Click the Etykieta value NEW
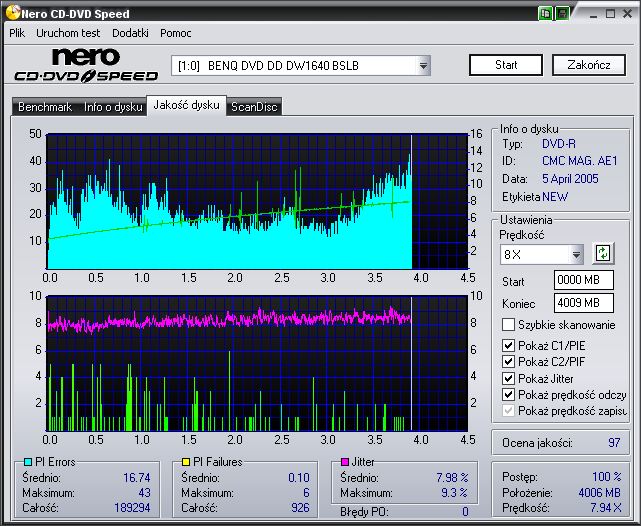 click(555, 197)
